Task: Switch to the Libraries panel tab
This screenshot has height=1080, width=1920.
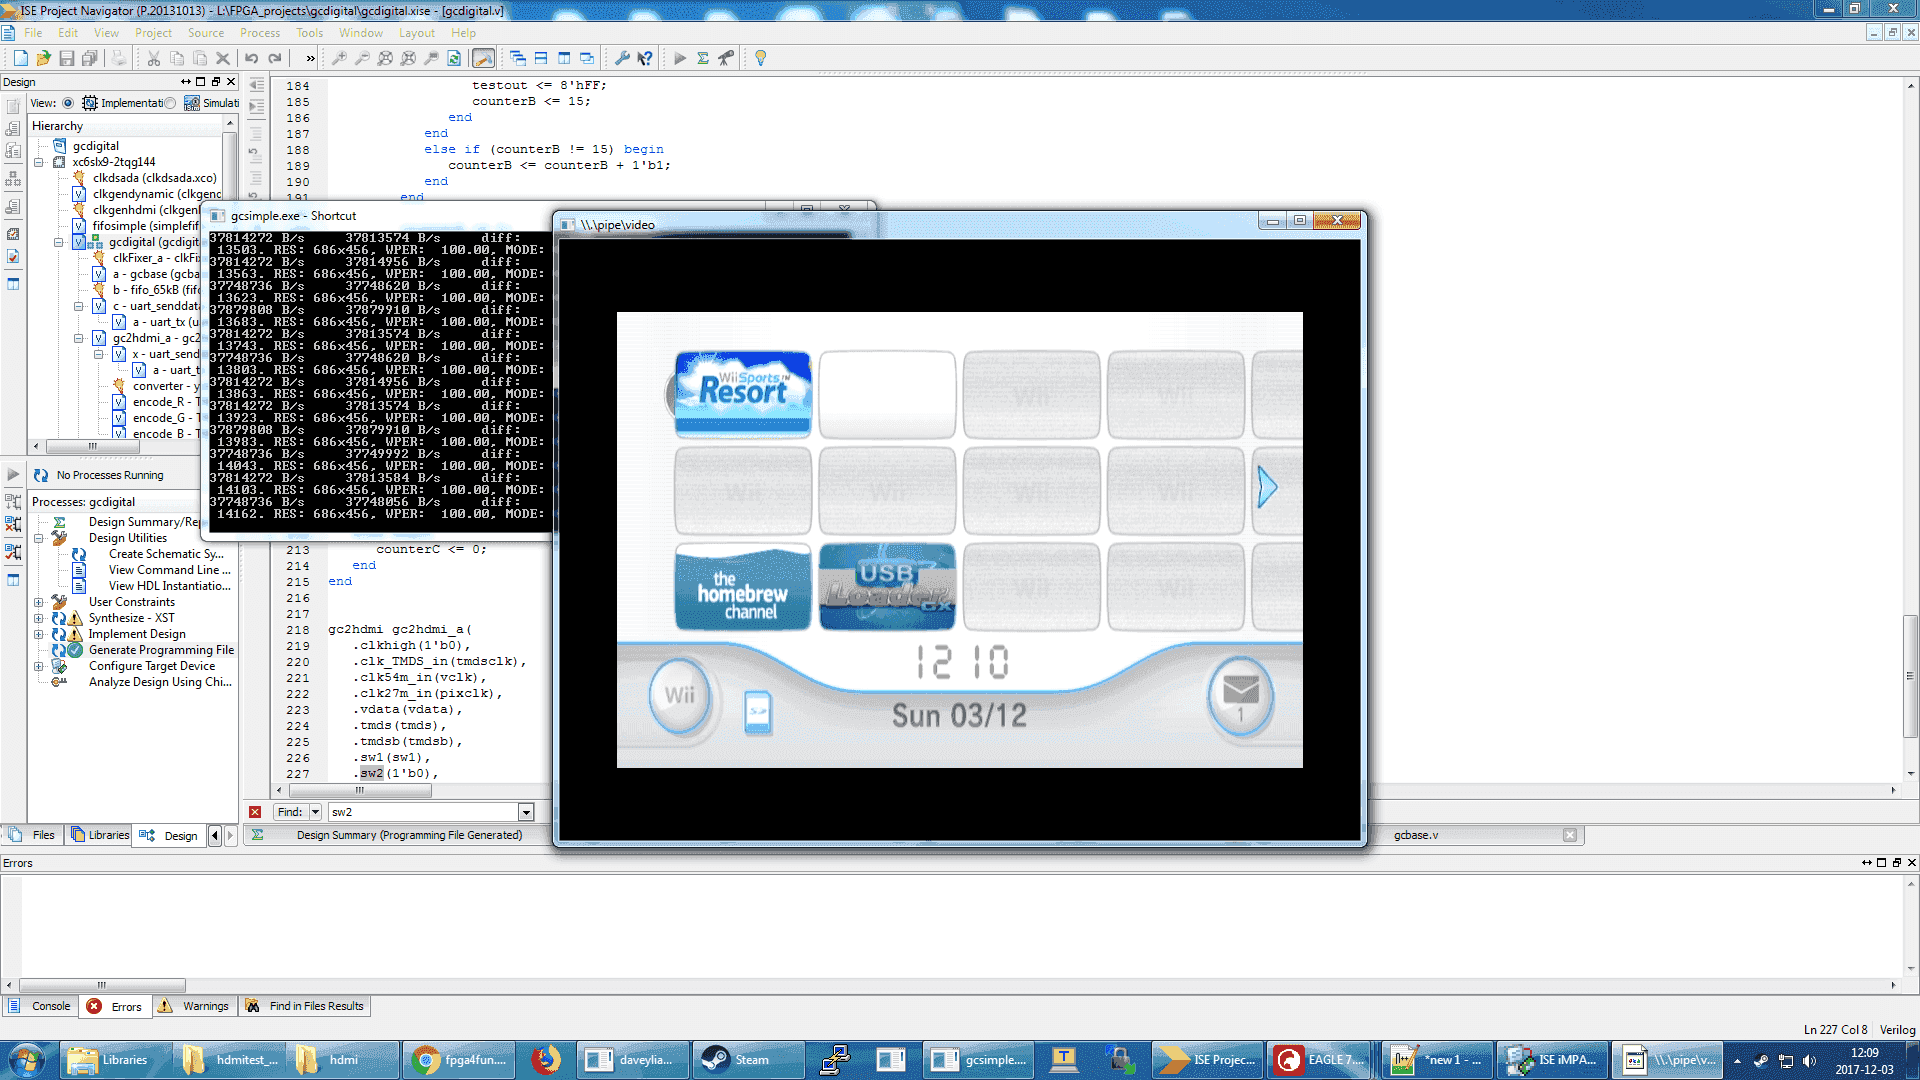Action: click(100, 835)
